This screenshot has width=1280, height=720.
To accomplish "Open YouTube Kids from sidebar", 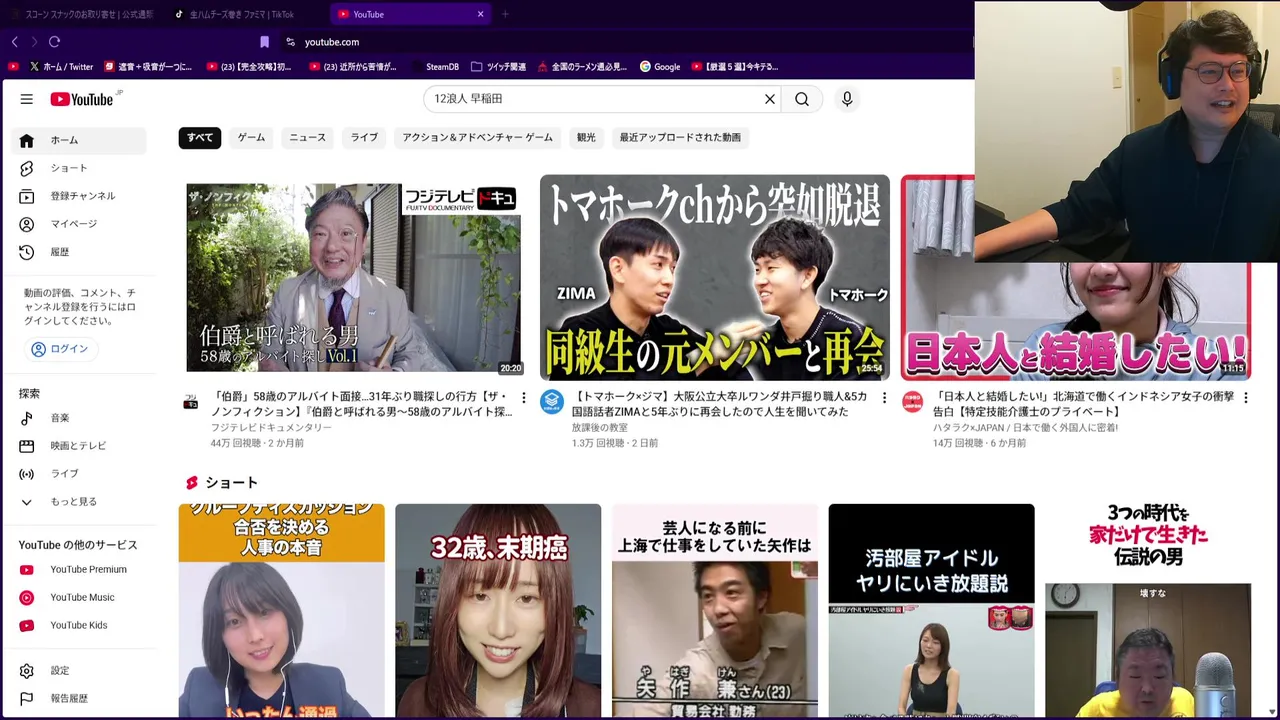I will tap(78, 626).
